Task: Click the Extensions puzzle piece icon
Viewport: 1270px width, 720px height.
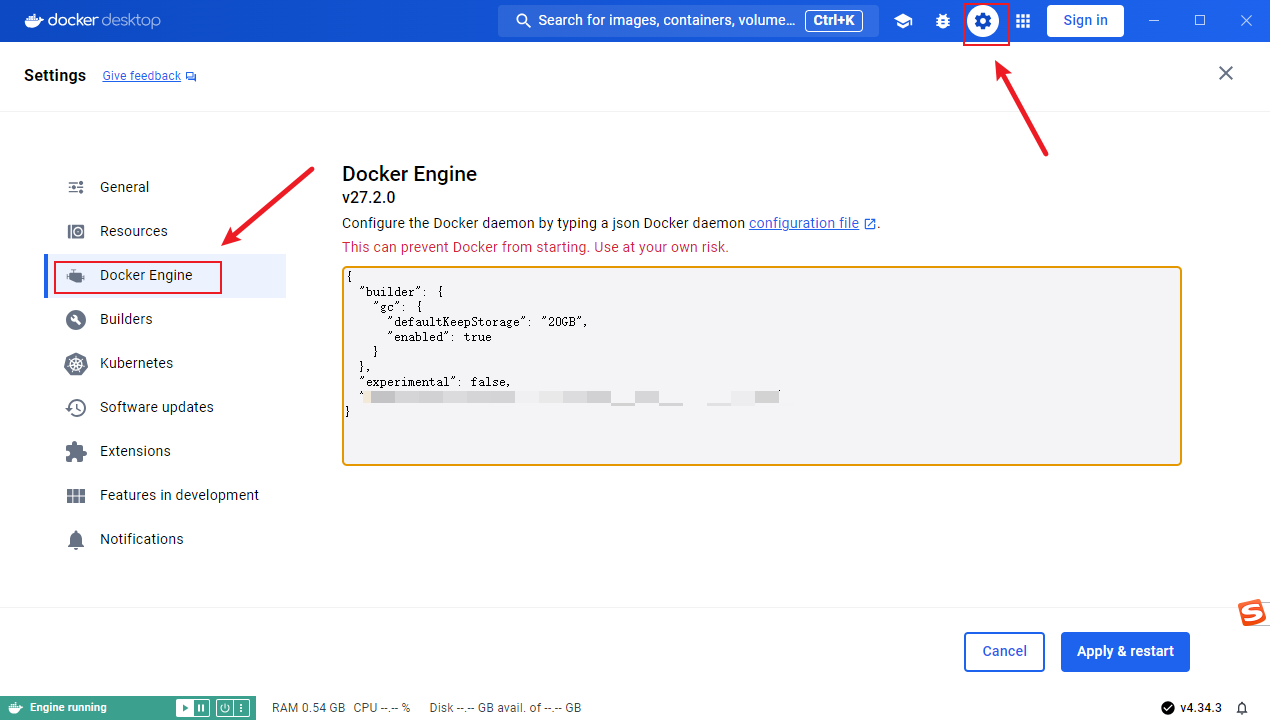Action: pos(76,451)
